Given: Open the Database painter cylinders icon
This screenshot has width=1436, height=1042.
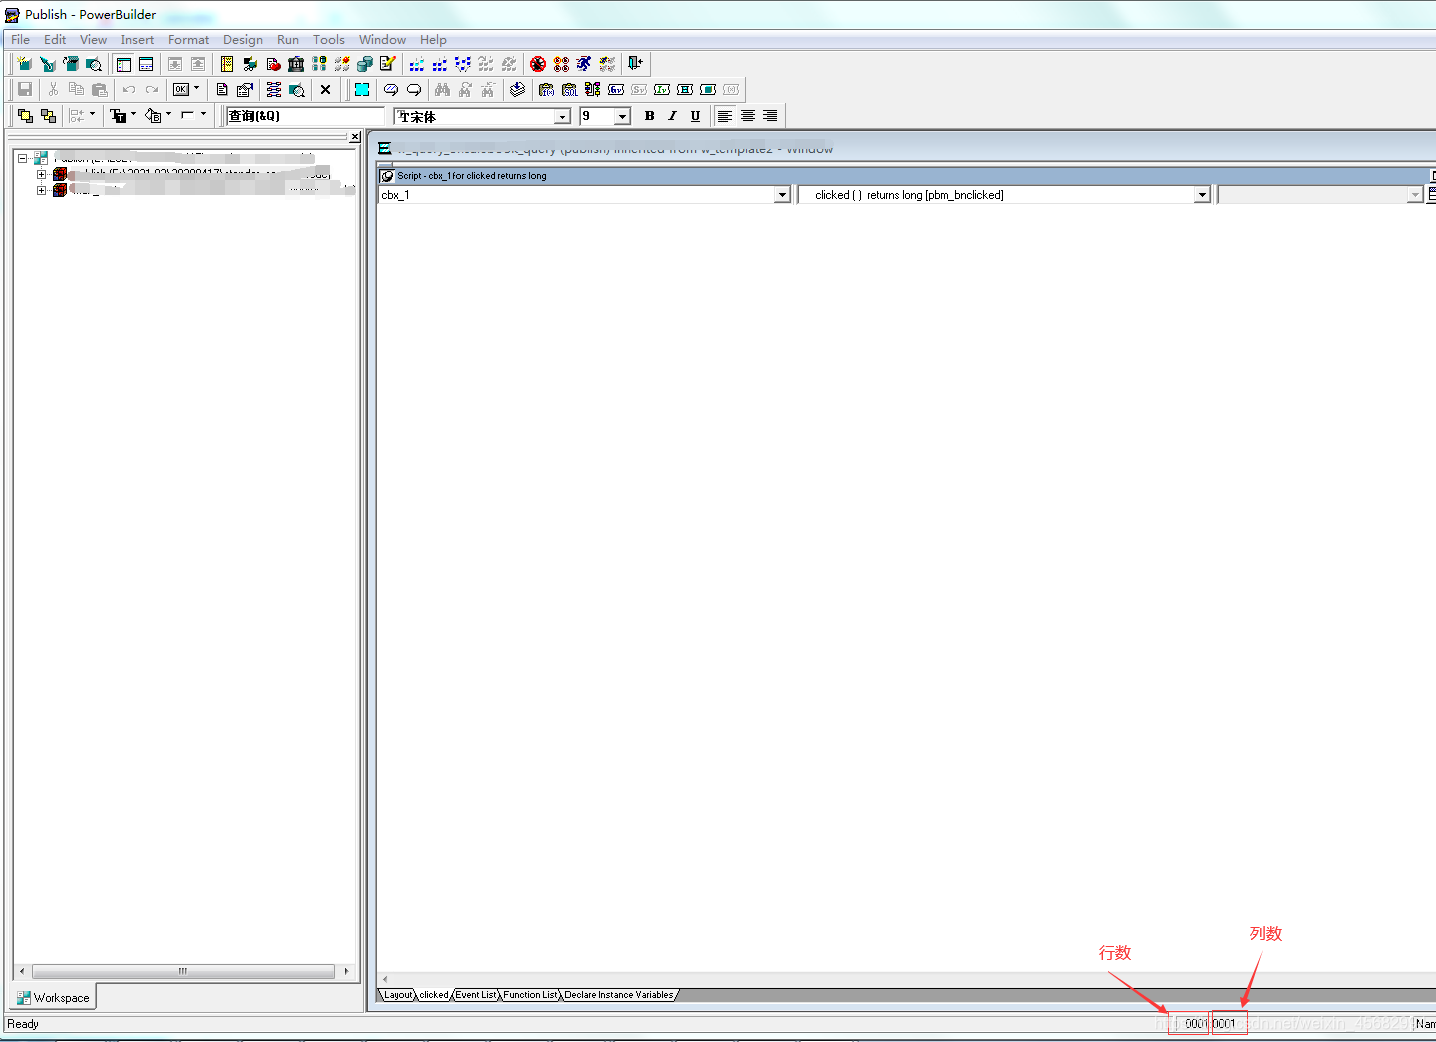Looking at the screenshot, I should [365, 64].
